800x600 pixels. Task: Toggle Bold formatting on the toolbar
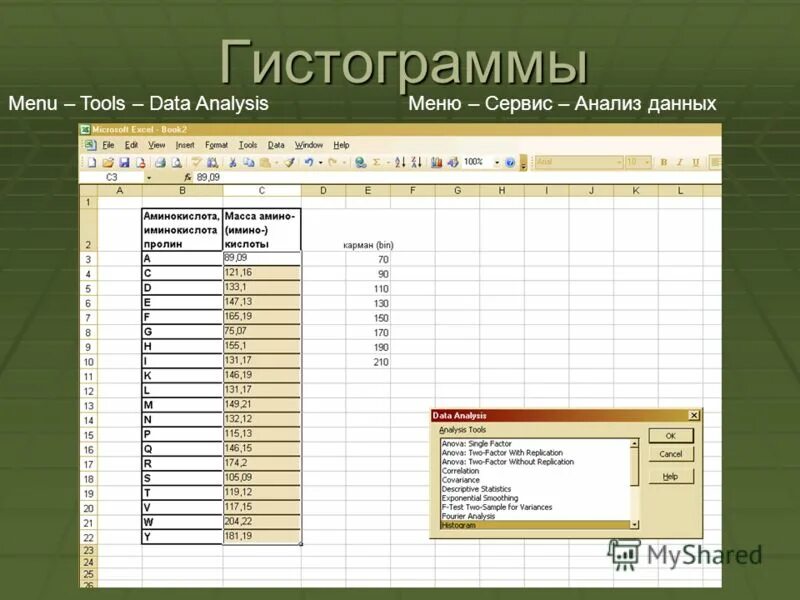(x=664, y=160)
